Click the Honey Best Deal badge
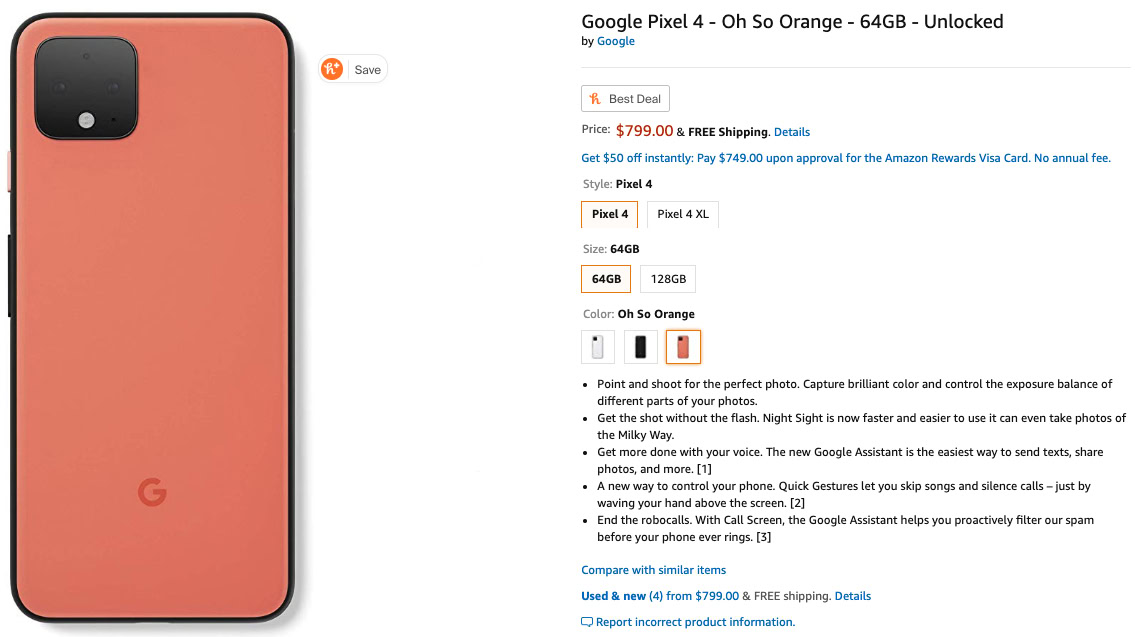 tap(625, 99)
